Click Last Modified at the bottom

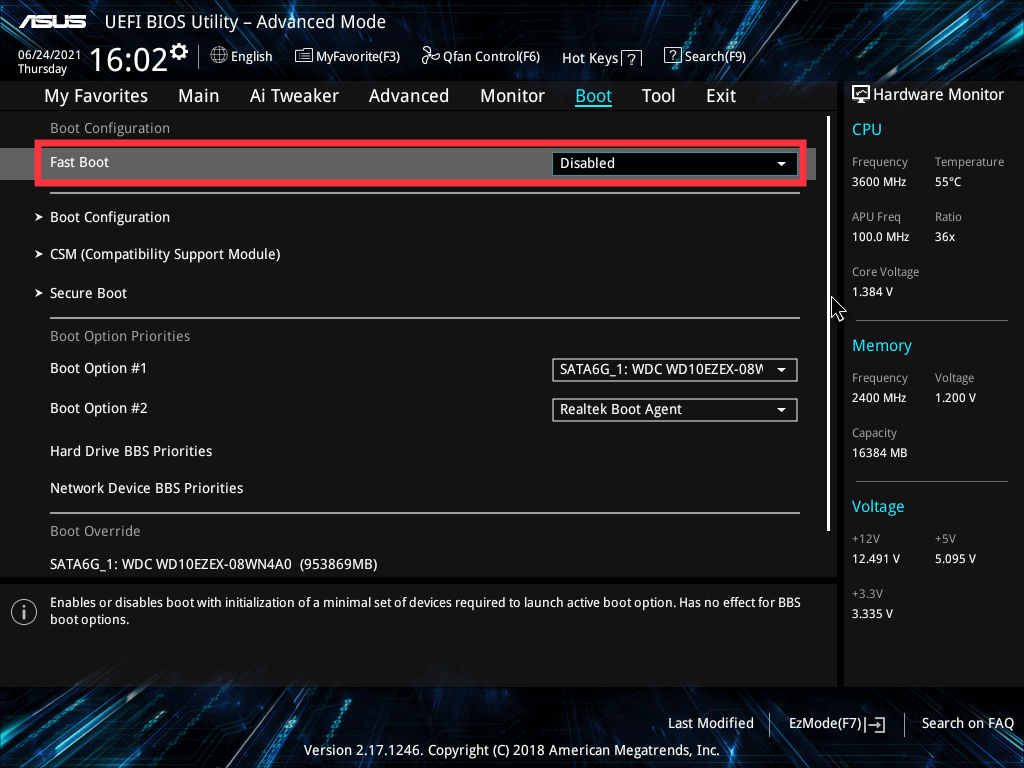(710, 724)
